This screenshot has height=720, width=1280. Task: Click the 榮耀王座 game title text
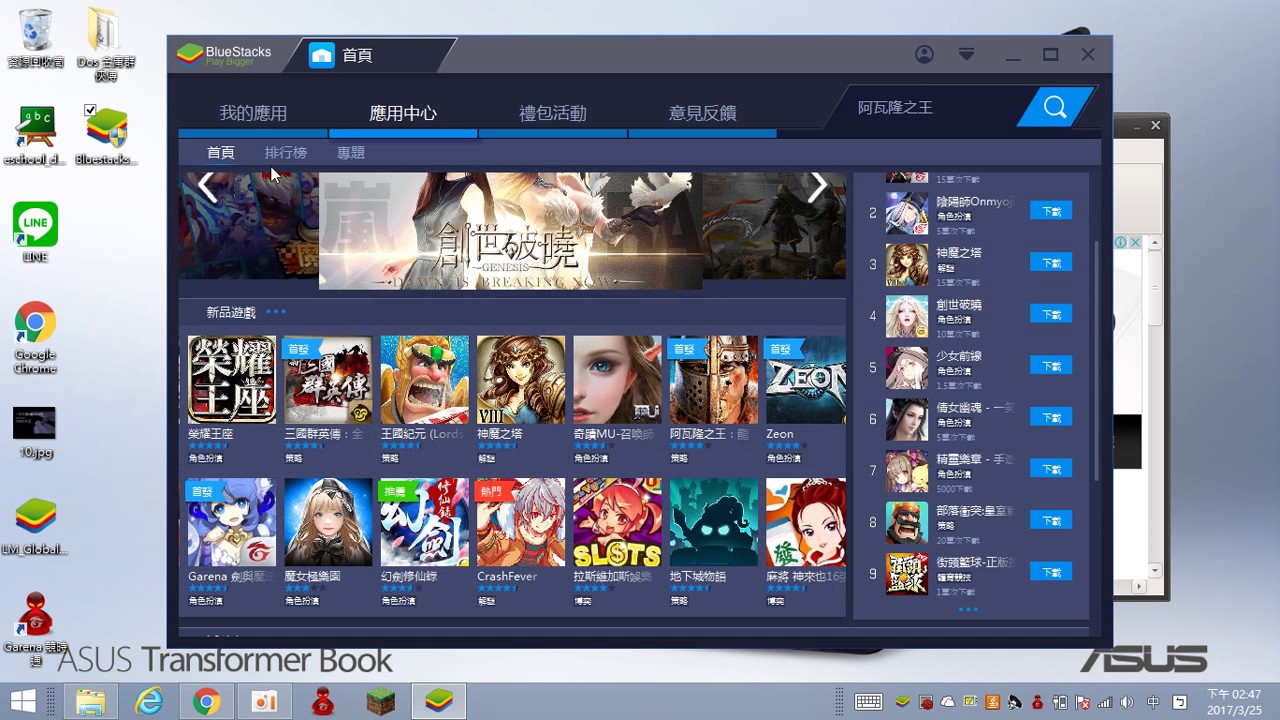[x=211, y=434]
